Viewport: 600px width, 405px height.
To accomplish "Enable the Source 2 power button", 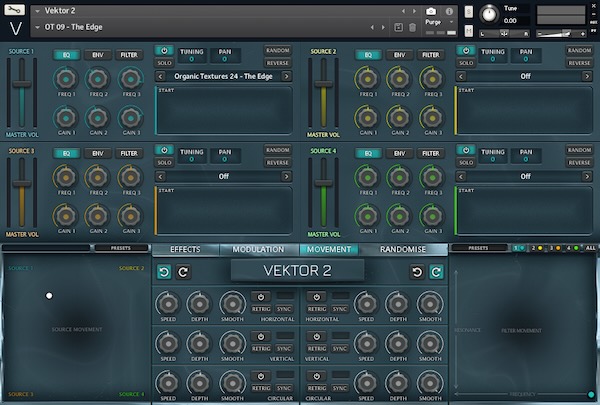I will [466, 50].
